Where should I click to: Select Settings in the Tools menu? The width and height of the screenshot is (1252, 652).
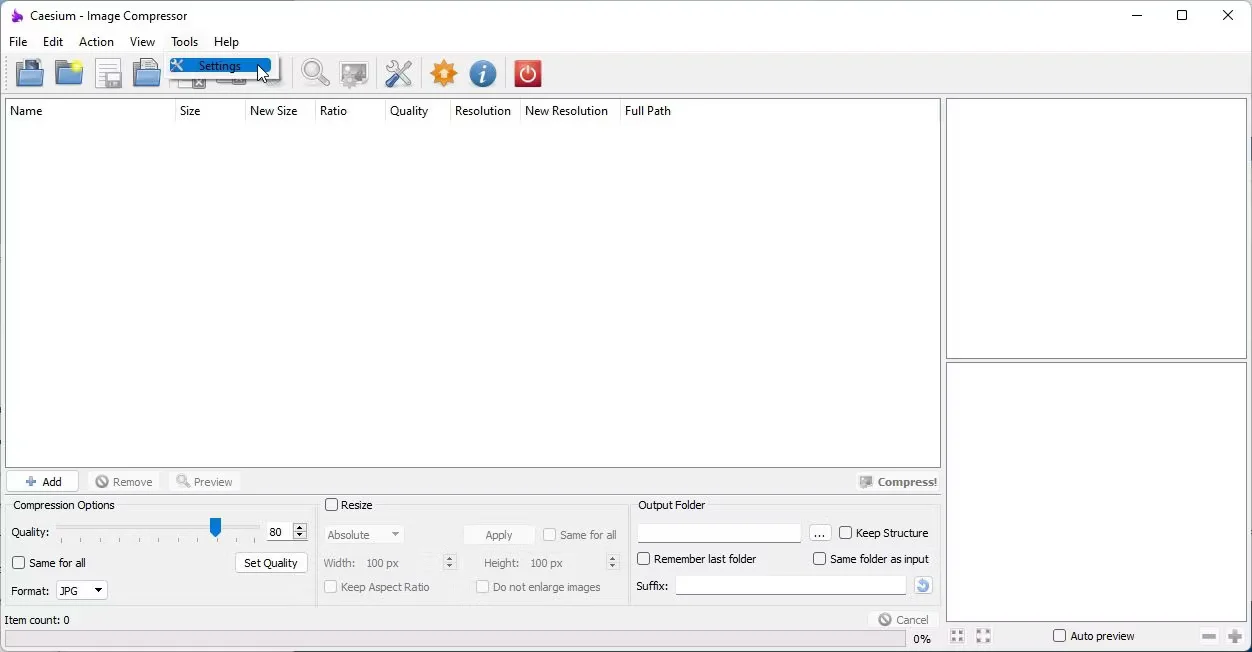pos(219,66)
